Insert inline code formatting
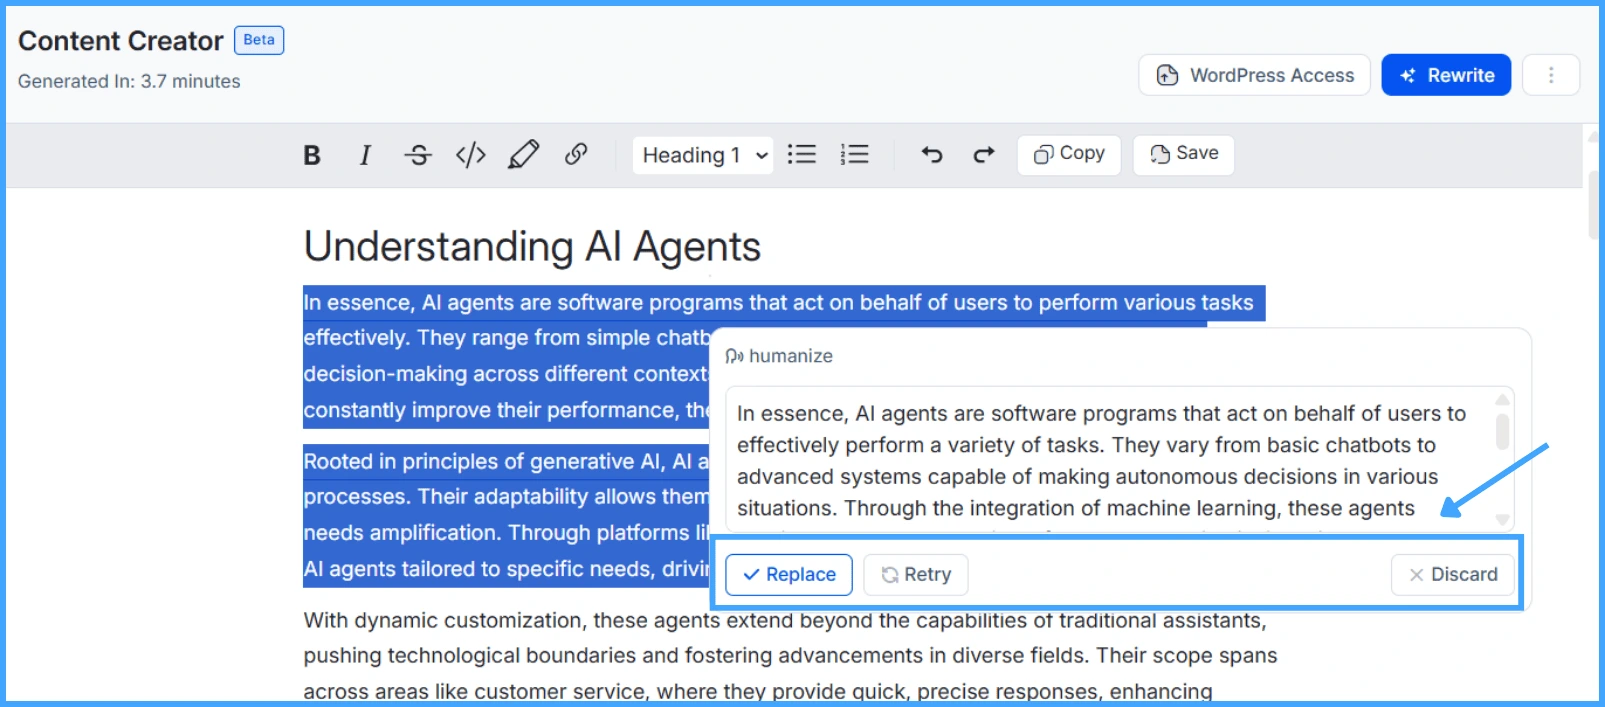Viewport: 1605px width, 707px height. coord(471,155)
